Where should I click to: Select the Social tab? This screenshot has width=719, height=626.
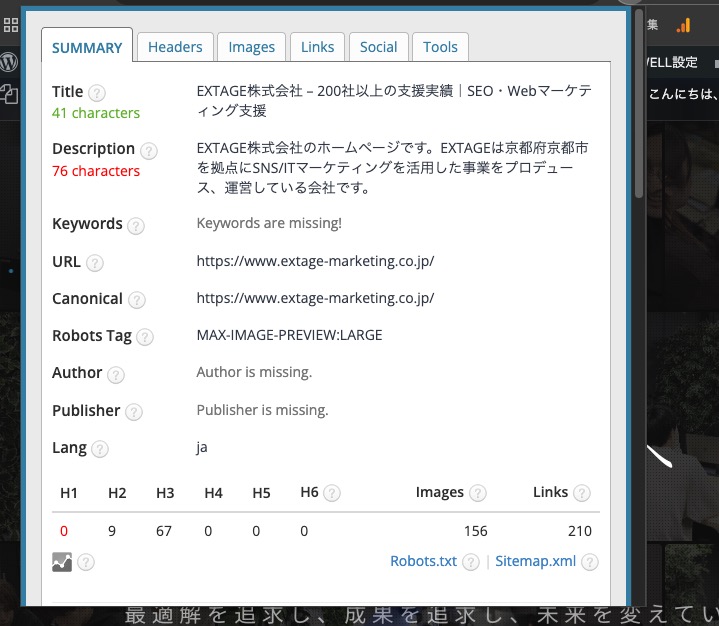pyautogui.click(x=378, y=47)
